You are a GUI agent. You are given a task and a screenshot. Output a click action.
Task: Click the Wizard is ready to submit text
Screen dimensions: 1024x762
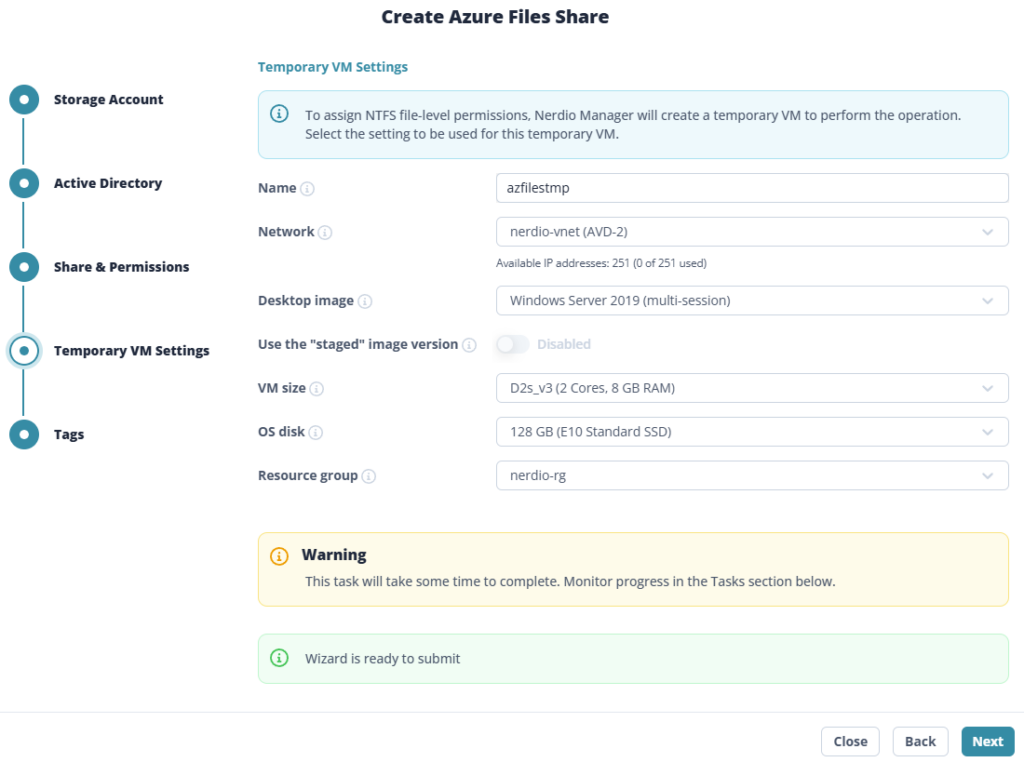tap(383, 659)
